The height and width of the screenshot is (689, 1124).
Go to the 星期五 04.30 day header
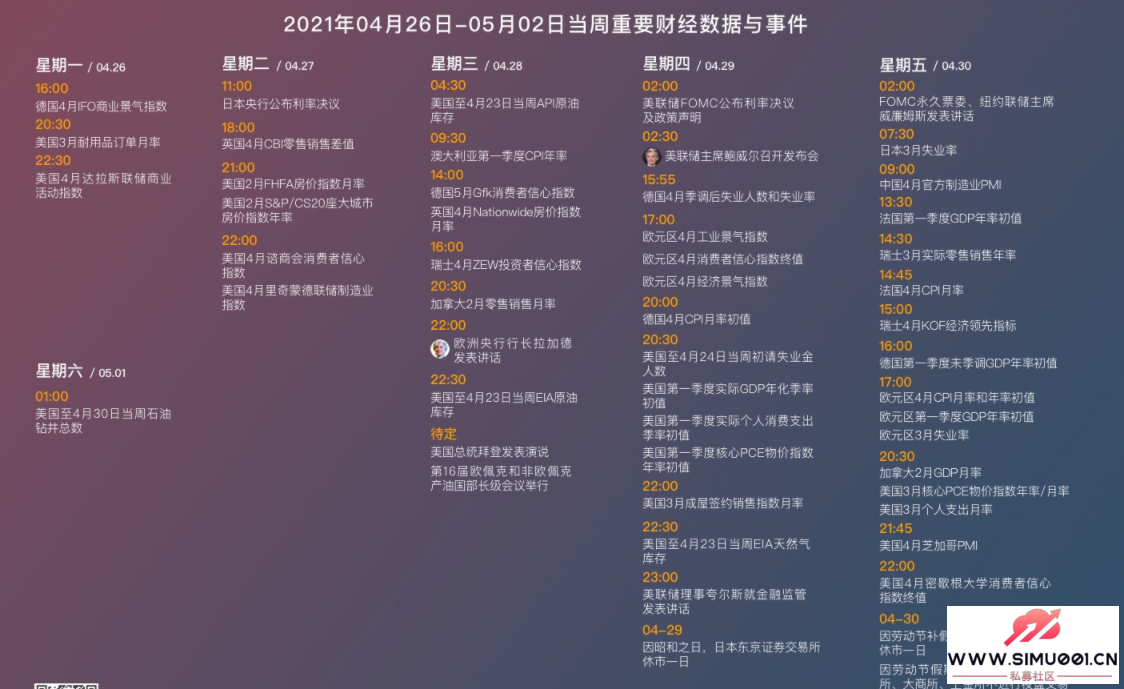coord(925,65)
